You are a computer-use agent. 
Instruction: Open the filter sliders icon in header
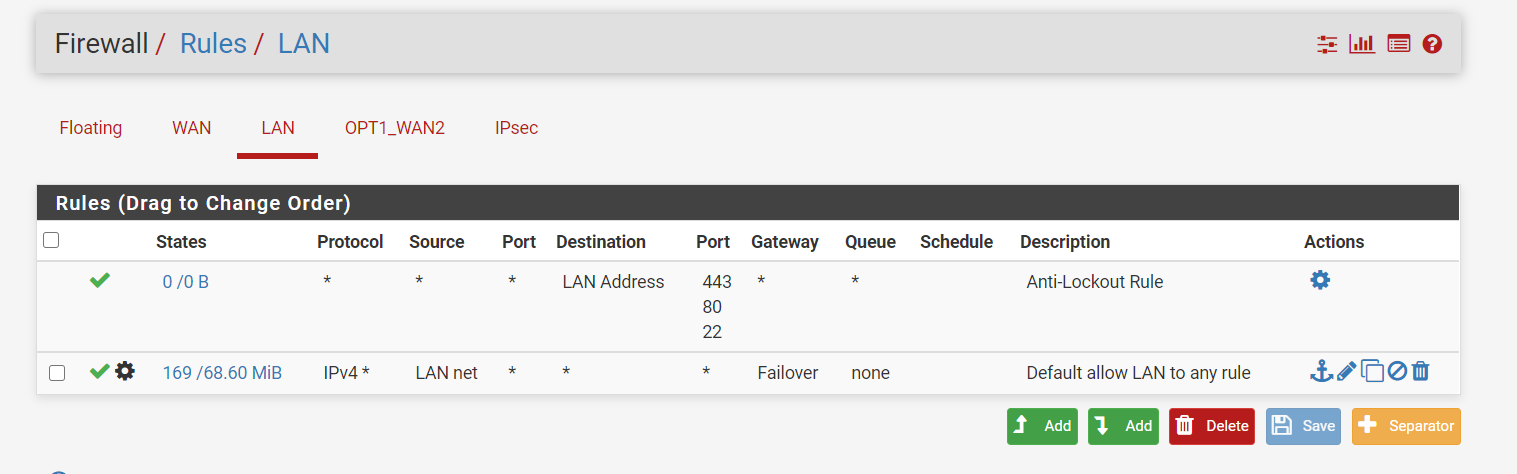point(1327,44)
